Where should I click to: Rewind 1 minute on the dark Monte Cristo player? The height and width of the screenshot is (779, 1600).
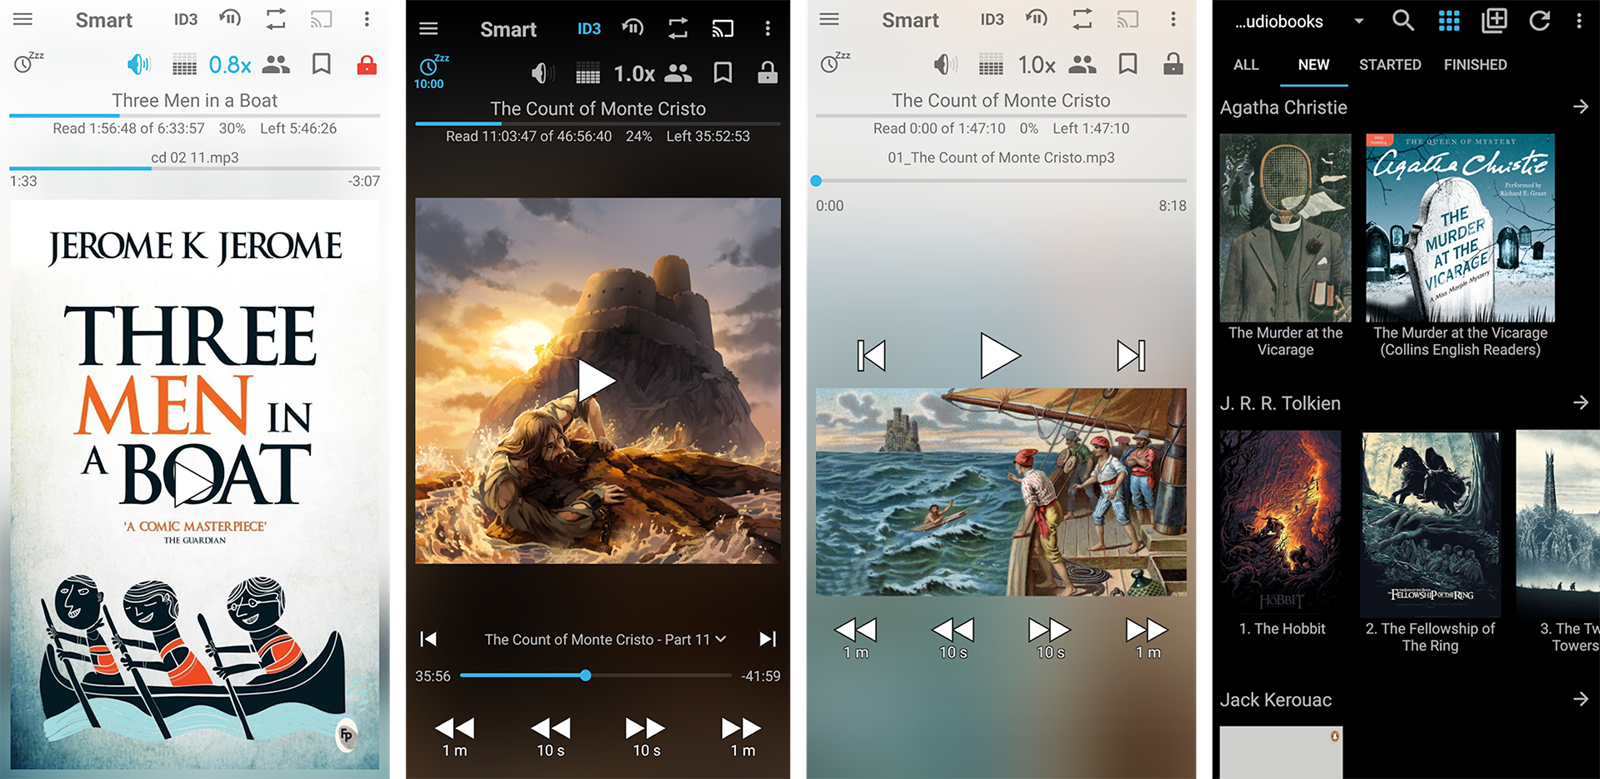coord(454,737)
